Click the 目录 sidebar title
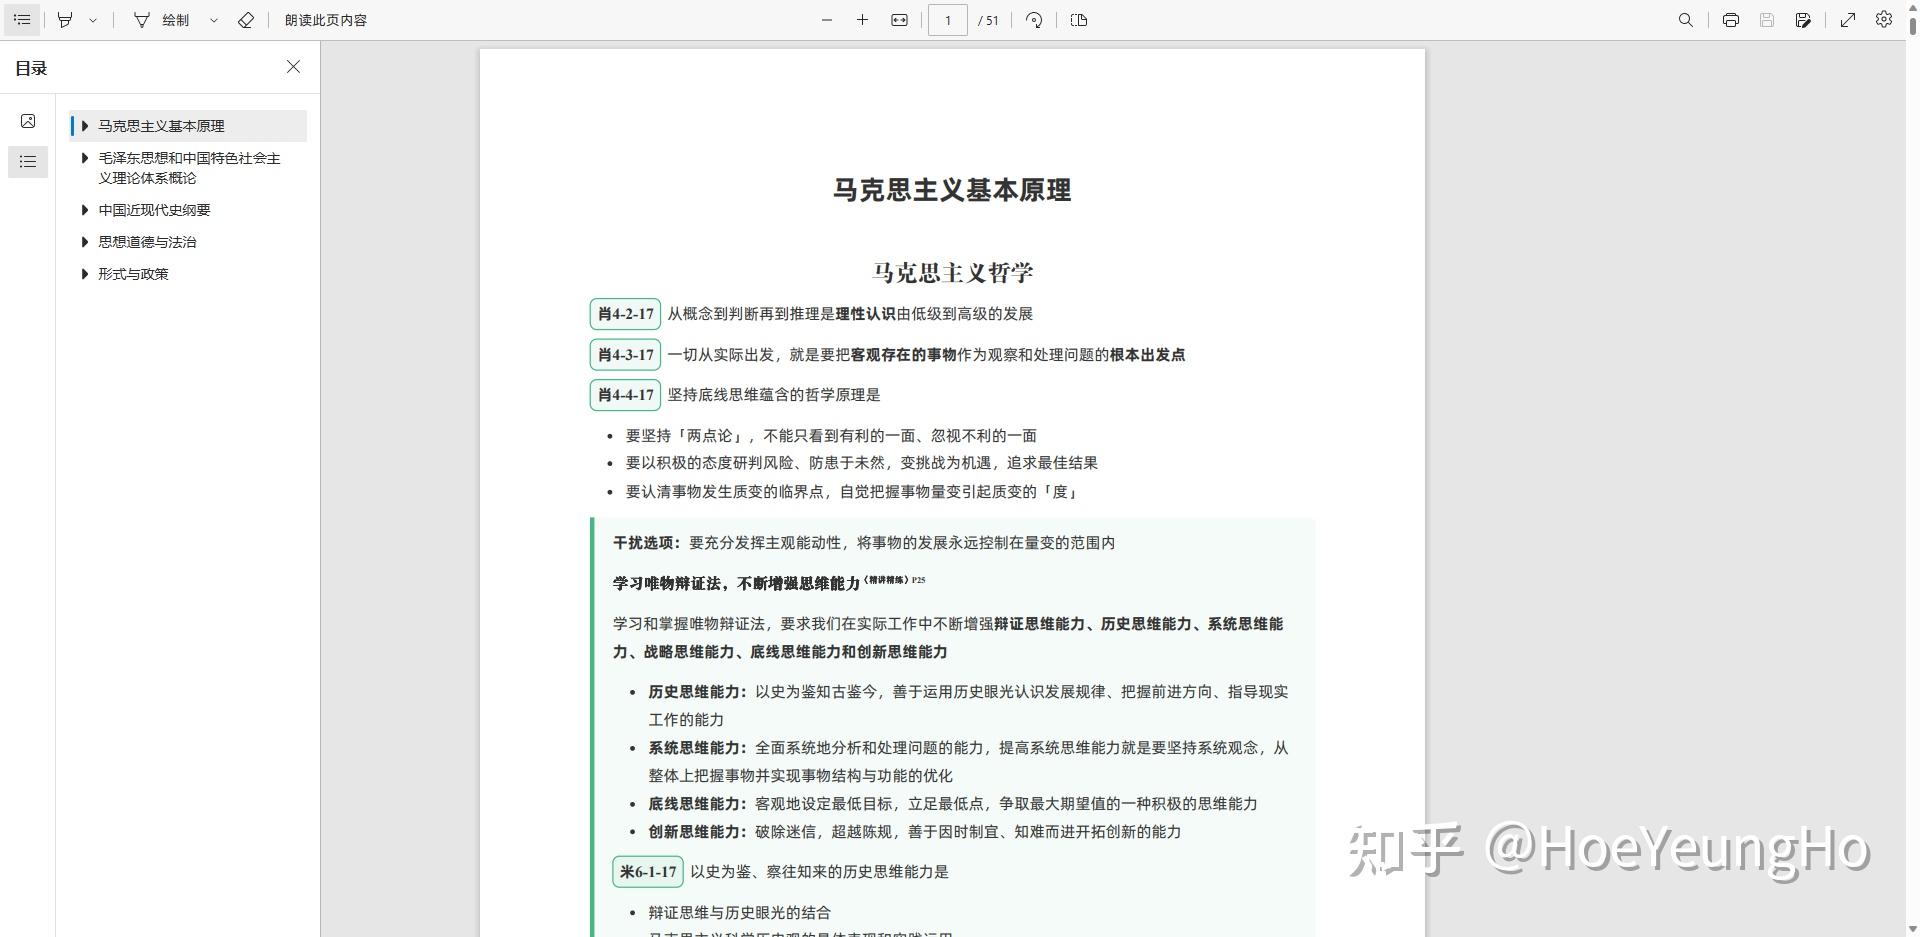1920x937 pixels. tap(31, 68)
